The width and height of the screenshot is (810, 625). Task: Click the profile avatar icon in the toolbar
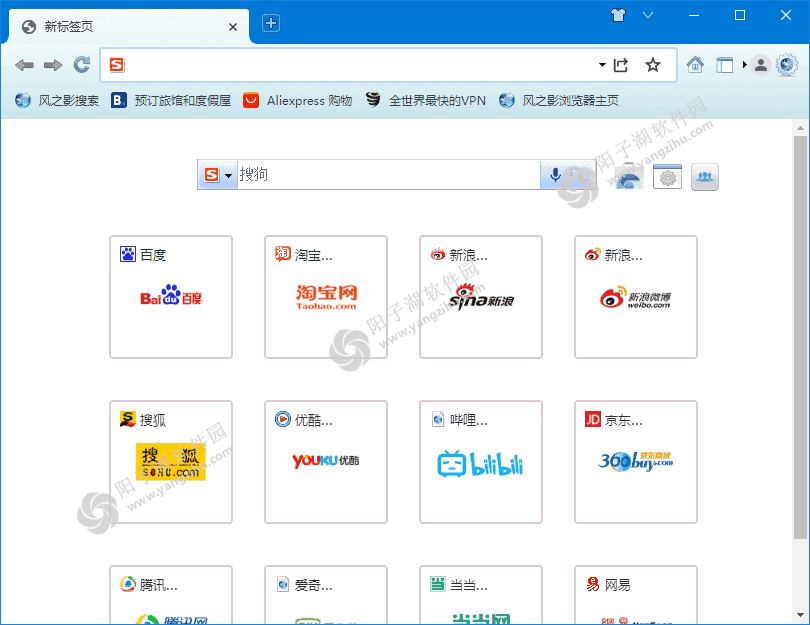click(761, 64)
